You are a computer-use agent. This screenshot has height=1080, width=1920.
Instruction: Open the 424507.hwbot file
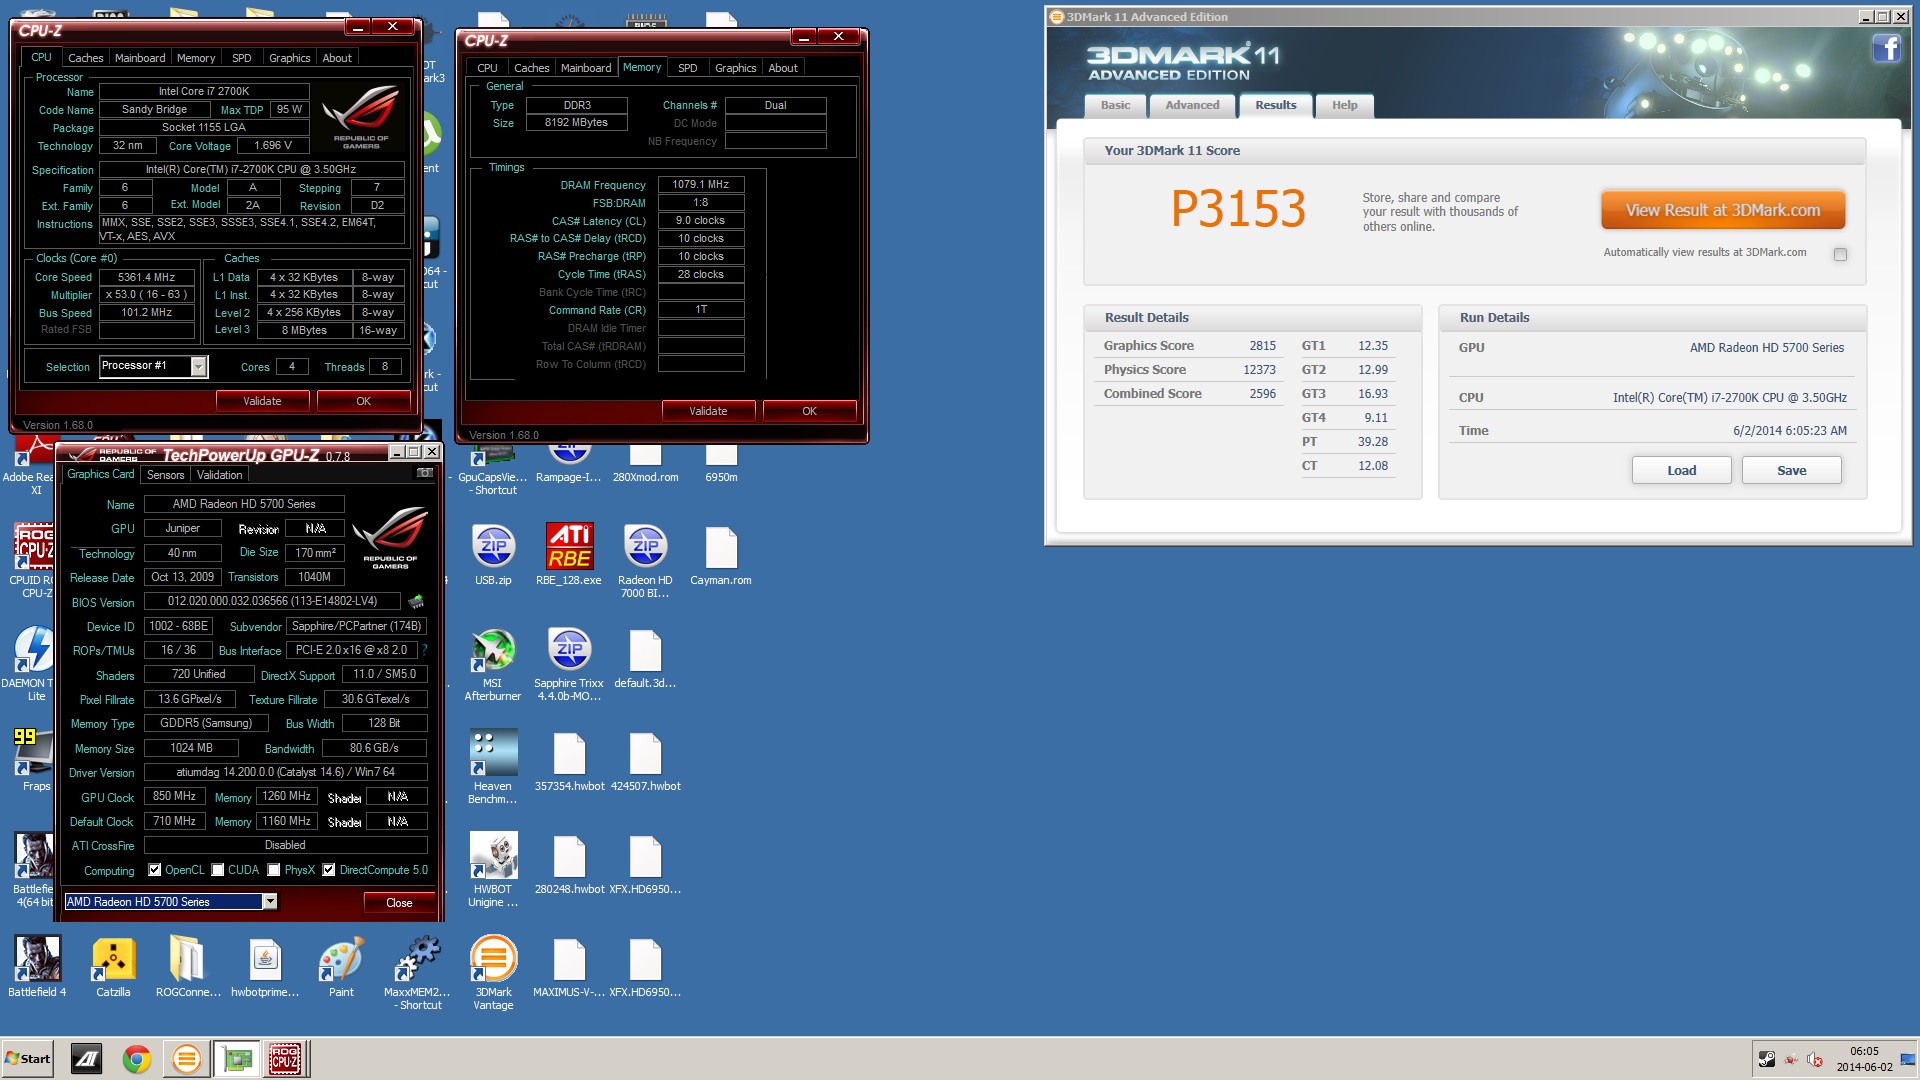point(645,761)
